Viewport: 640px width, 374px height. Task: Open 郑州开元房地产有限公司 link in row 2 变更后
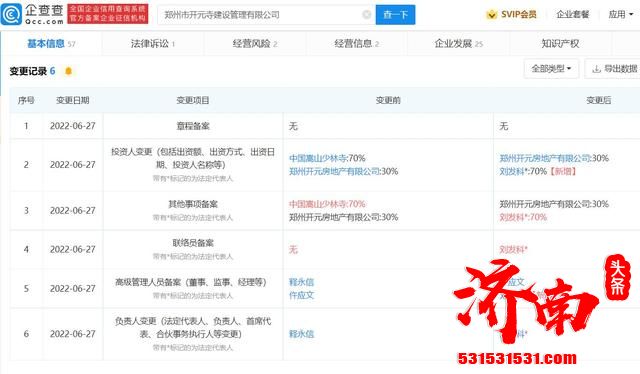545,158
